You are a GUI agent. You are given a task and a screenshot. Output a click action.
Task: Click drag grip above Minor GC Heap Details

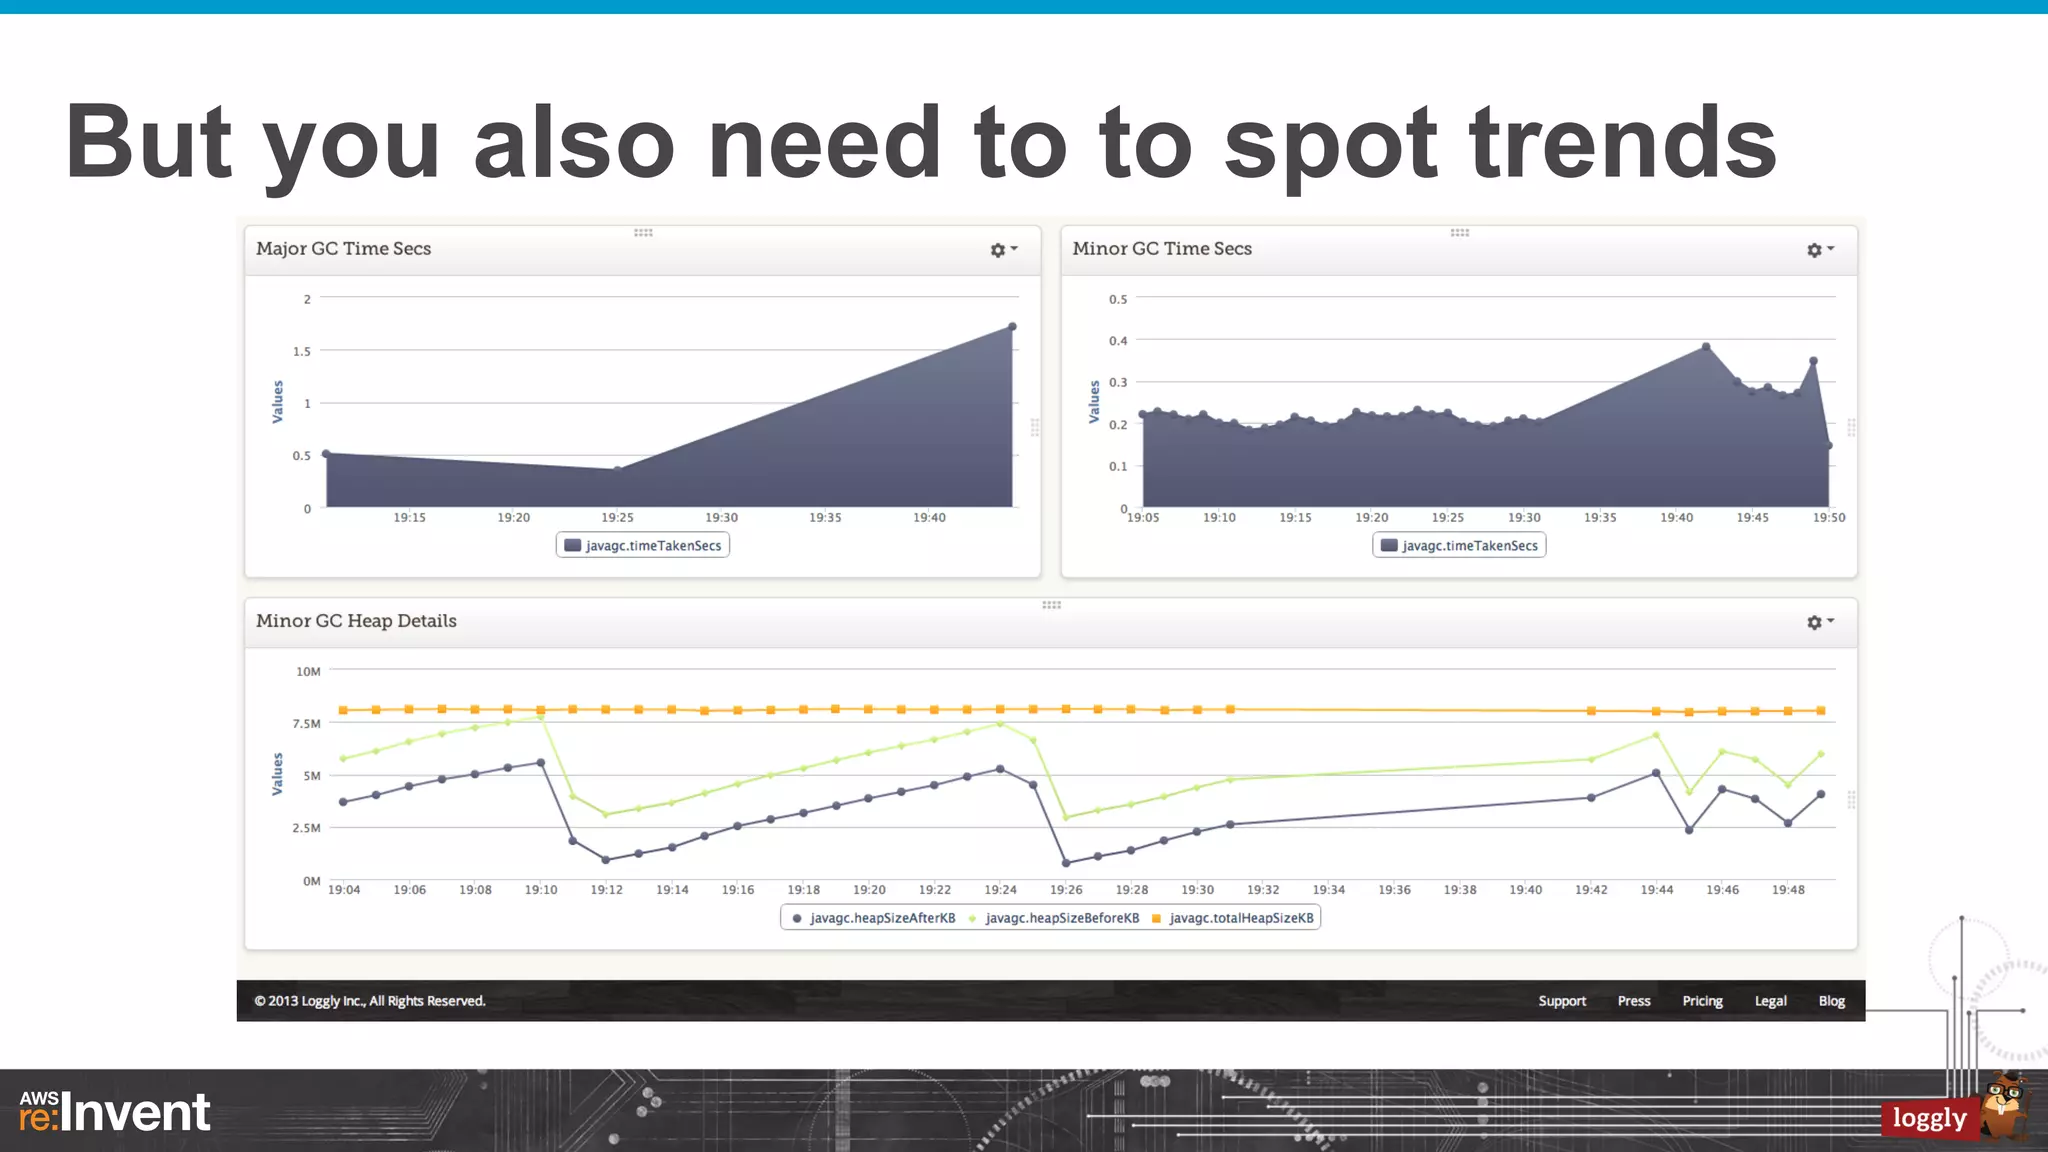pos(1051,605)
